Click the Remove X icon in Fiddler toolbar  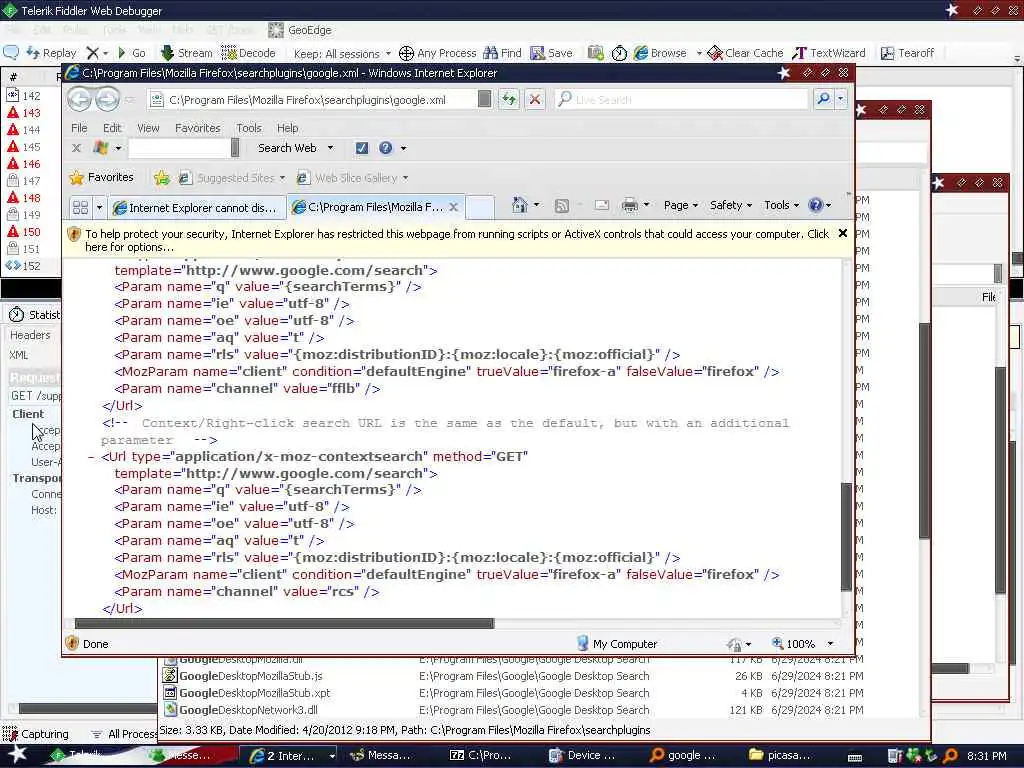click(x=93, y=53)
